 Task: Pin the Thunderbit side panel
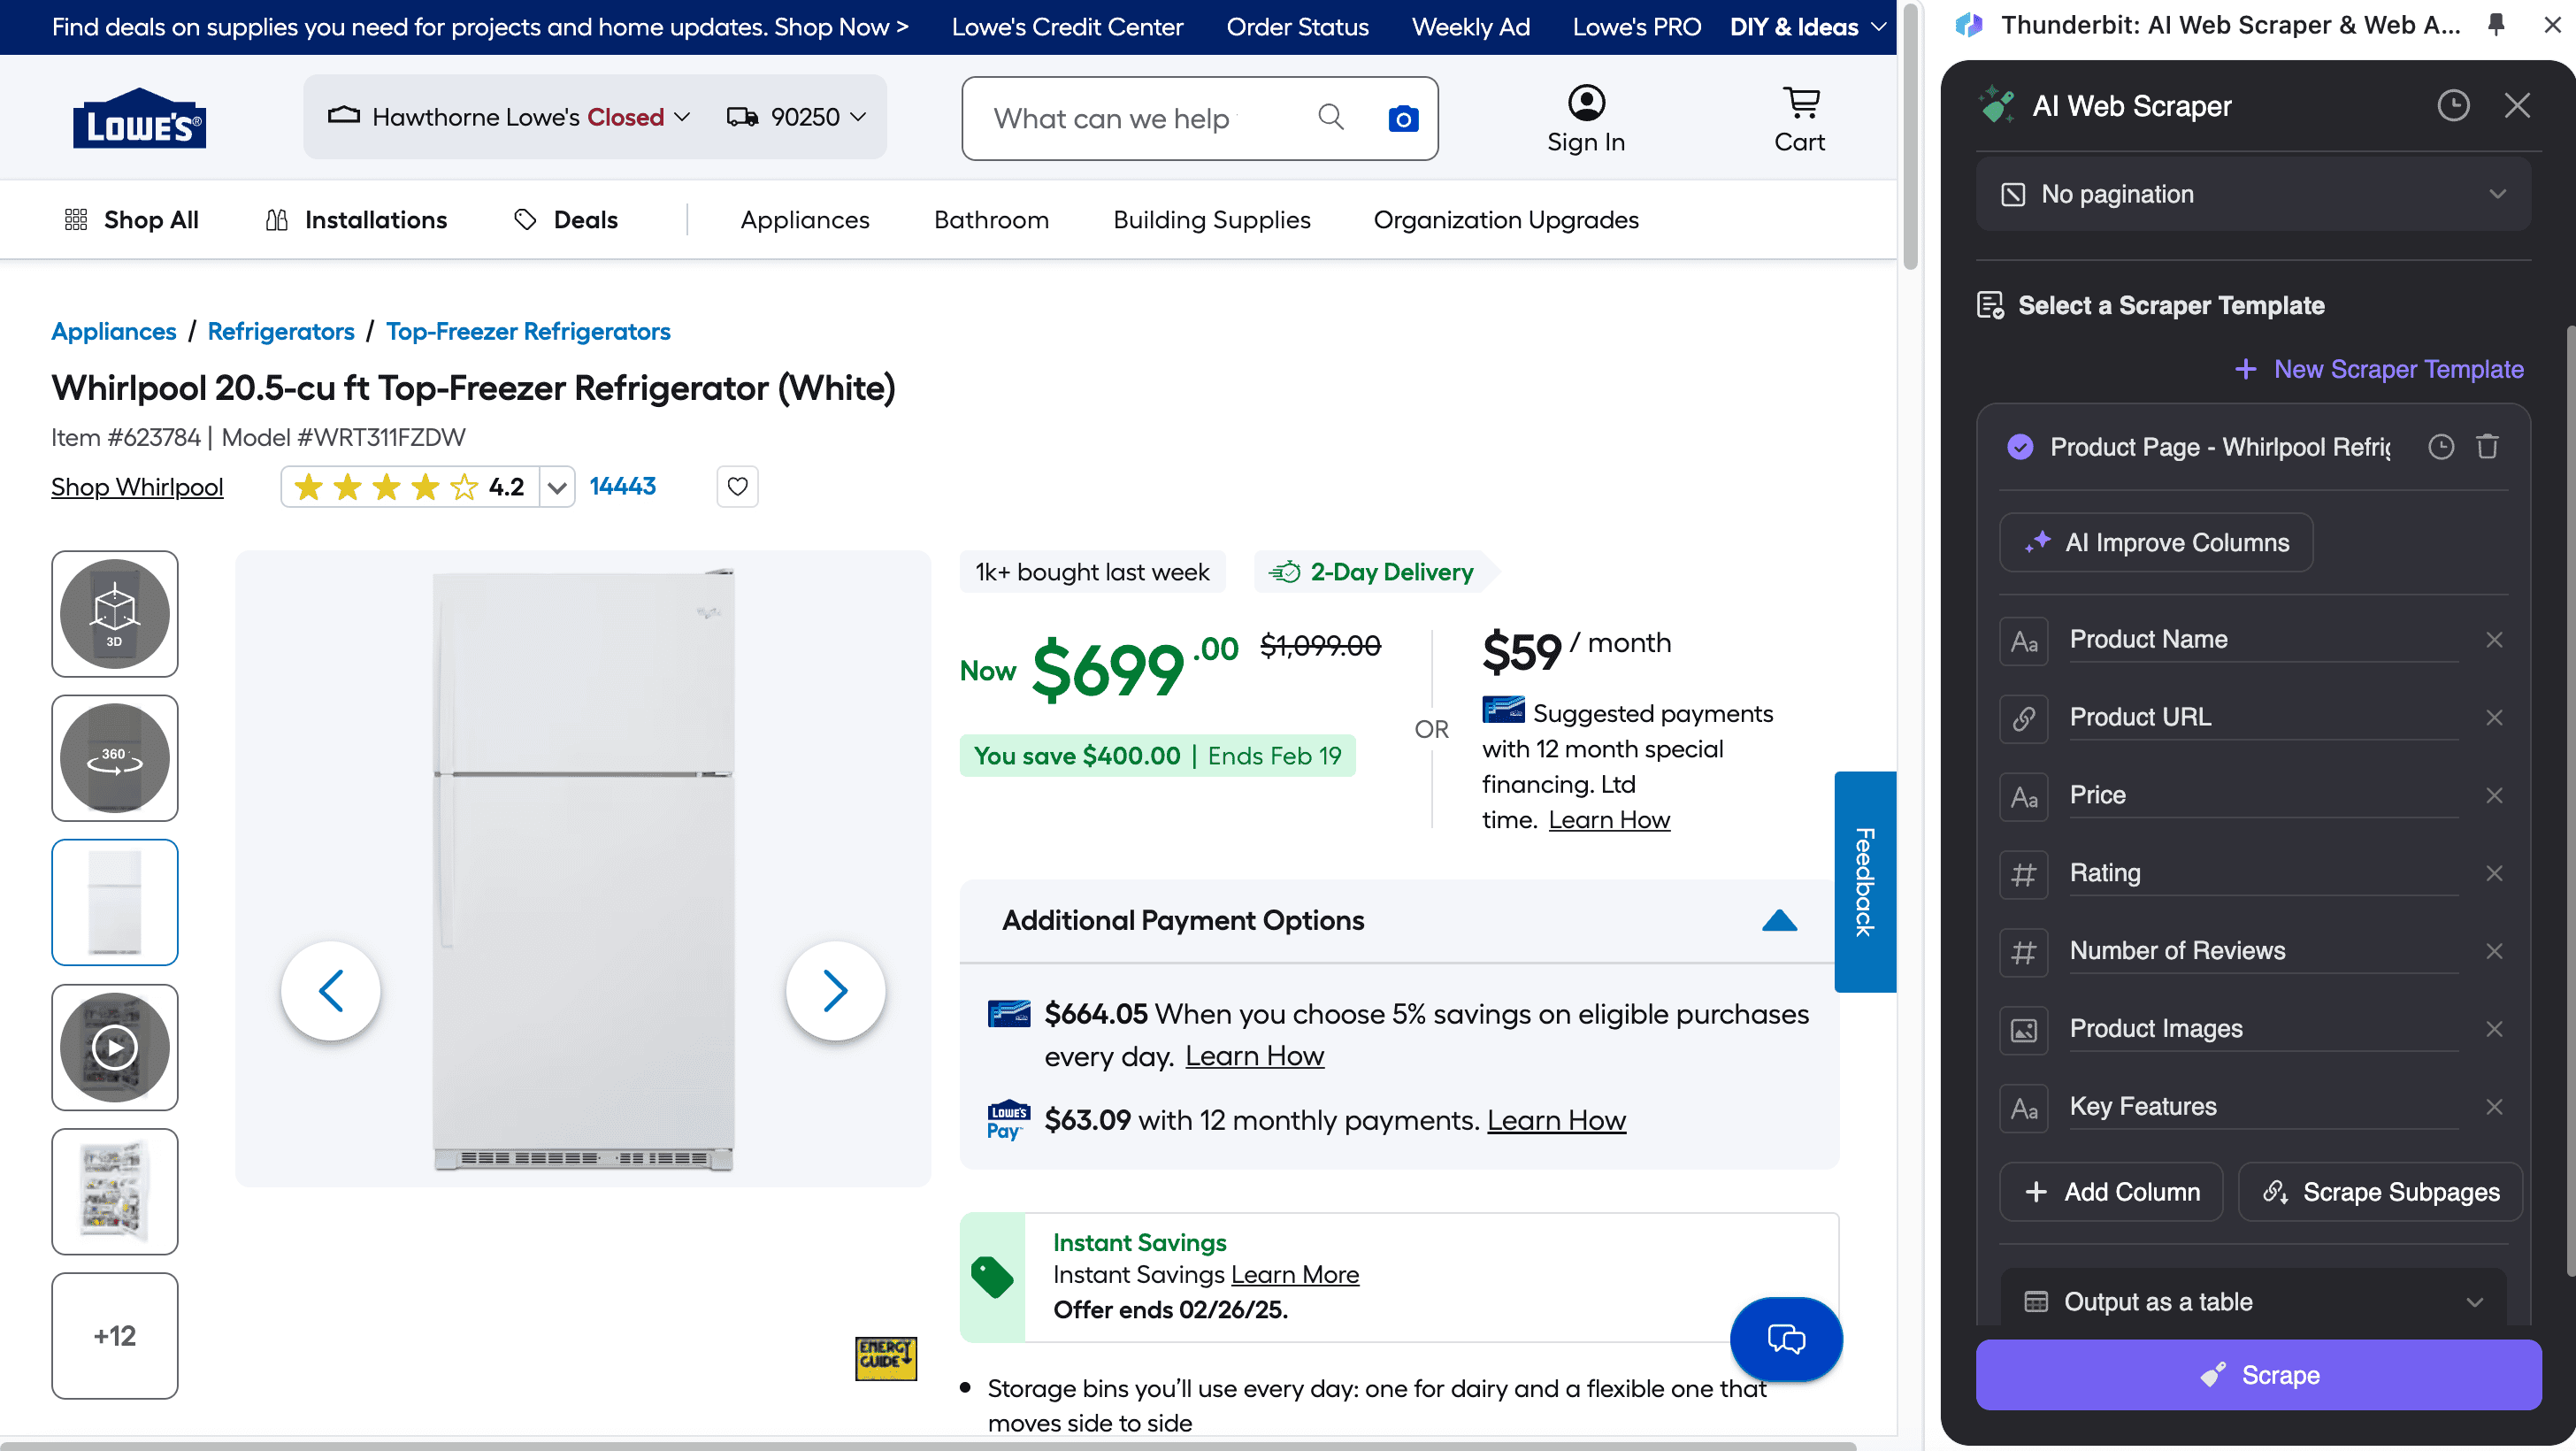(2496, 25)
